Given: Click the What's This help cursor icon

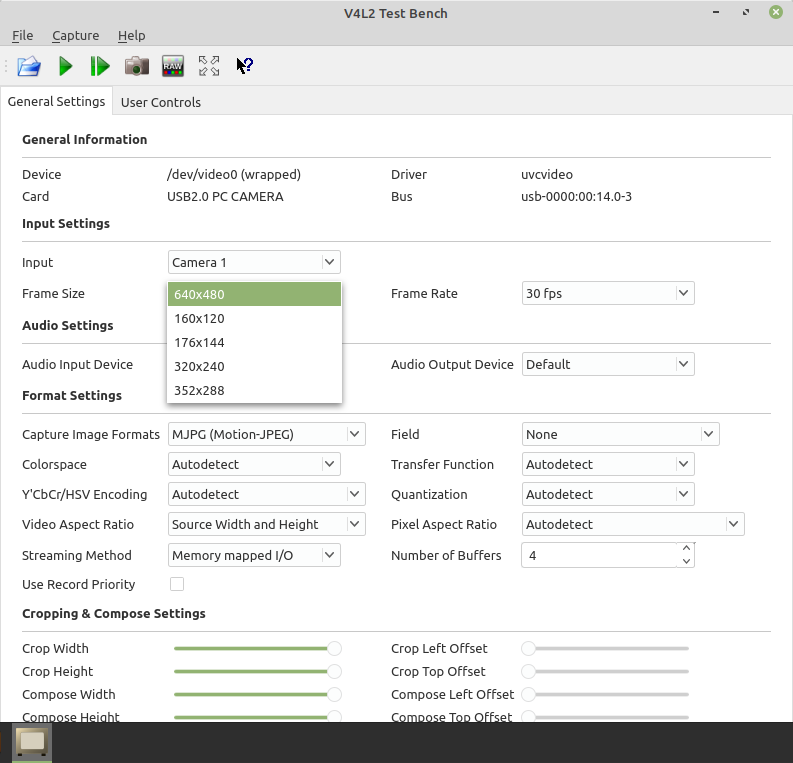Looking at the screenshot, I should 245,66.
